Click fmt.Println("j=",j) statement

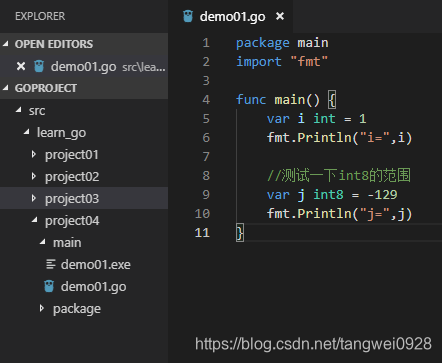[339, 214]
